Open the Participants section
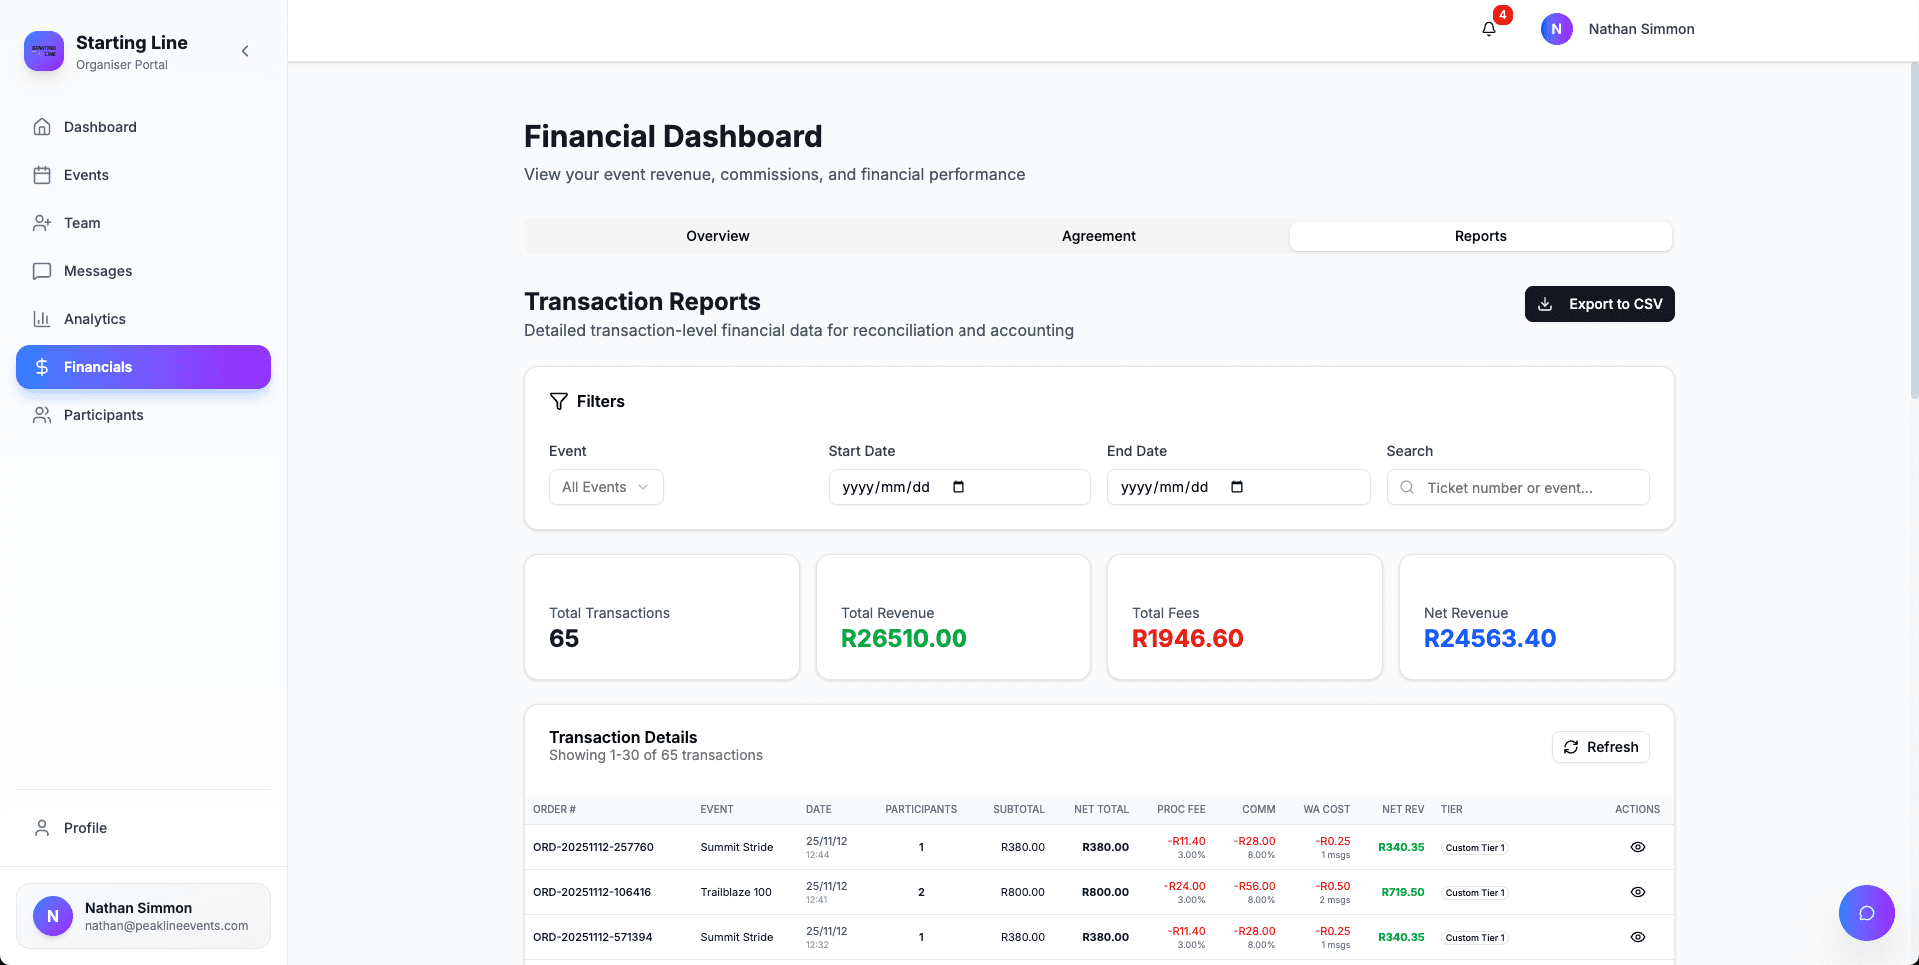This screenshot has width=1919, height=965. click(104, 414)
